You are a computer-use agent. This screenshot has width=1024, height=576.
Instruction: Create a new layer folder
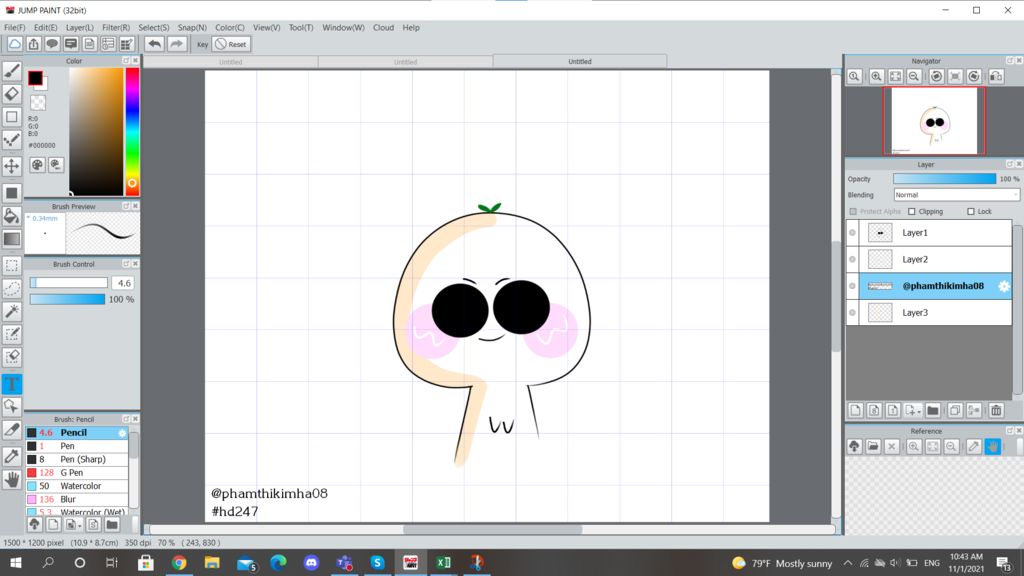[933, 410]
